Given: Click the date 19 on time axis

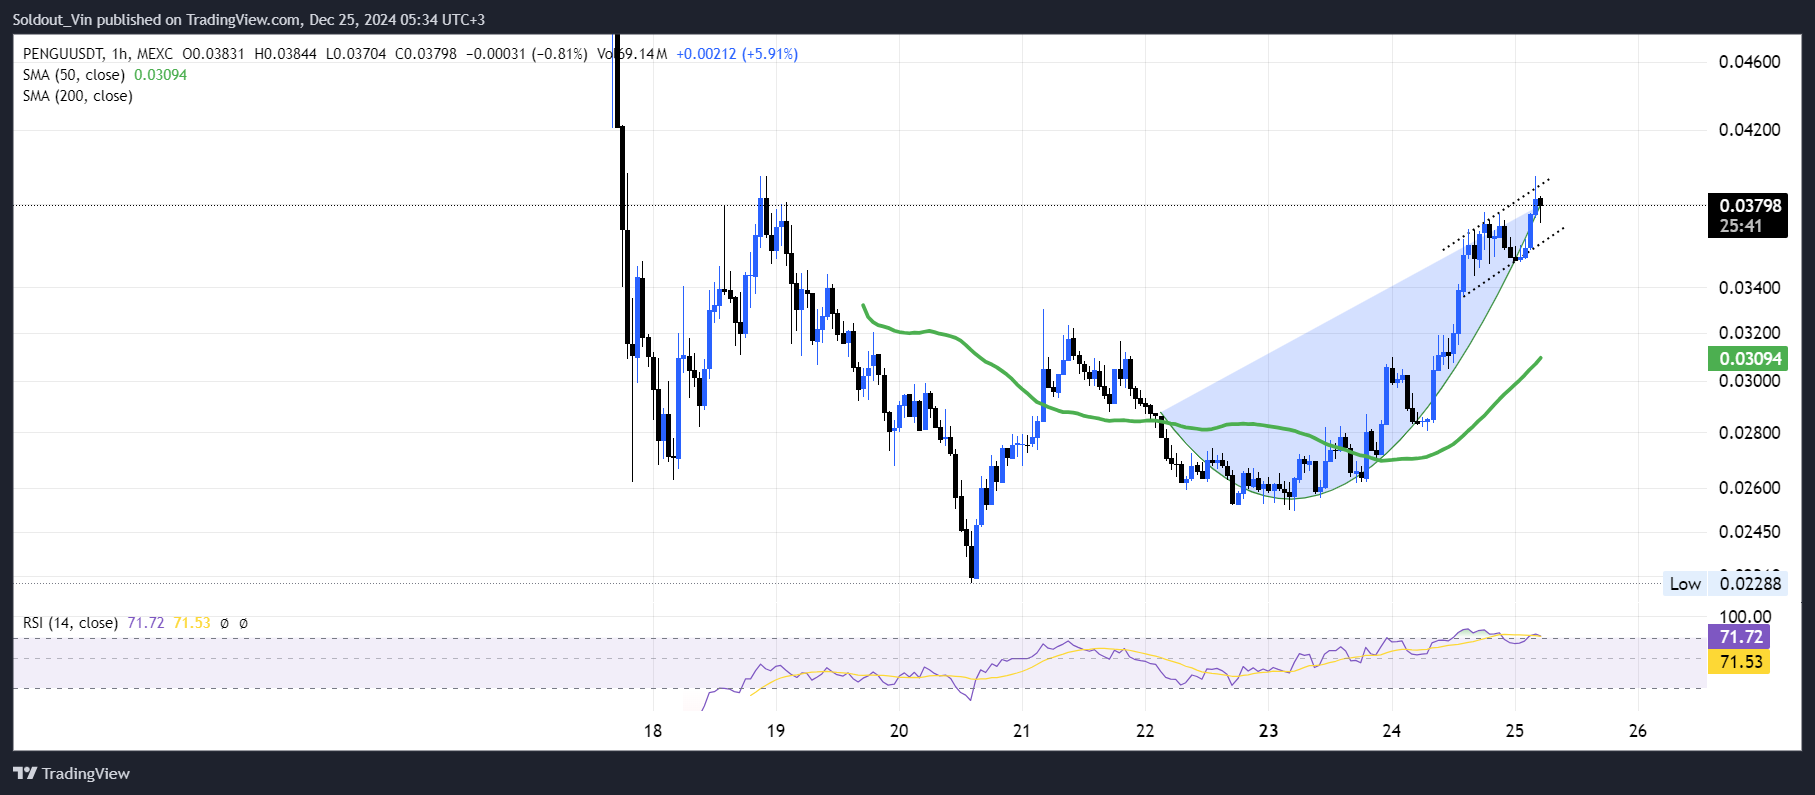Looking at the screenshot, I should (x=776, y=731).
